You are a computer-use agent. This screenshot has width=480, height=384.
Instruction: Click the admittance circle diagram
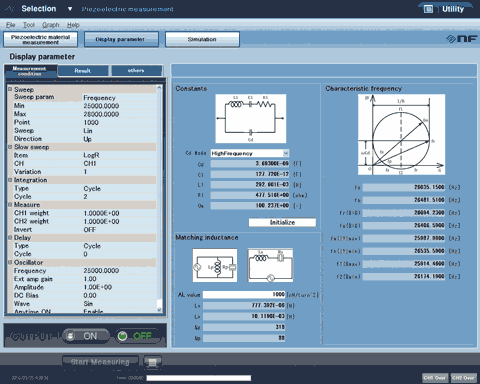[401, 134]
